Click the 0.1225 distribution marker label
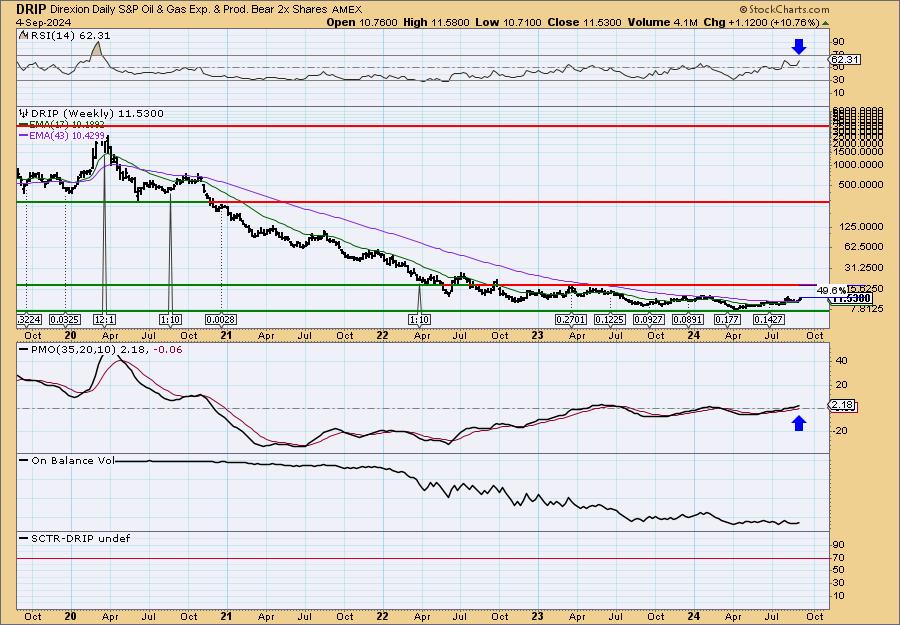The height and width of the screenshot is (625, 900). (x=610, y=319)
